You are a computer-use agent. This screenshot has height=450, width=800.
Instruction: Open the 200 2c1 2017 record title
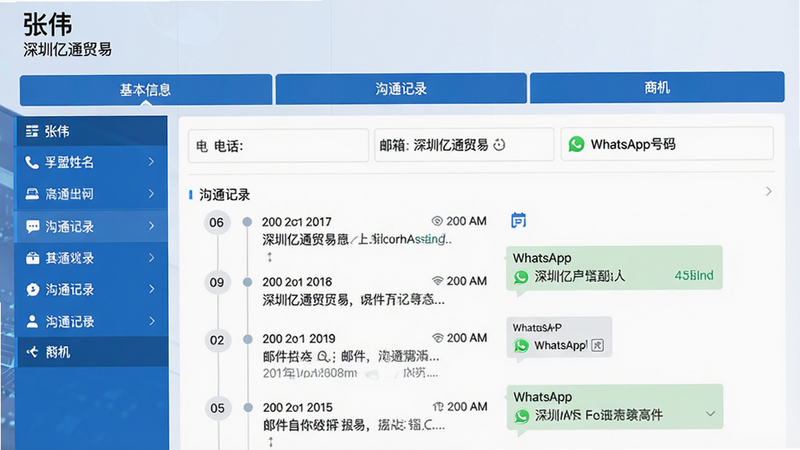point(296,222)
